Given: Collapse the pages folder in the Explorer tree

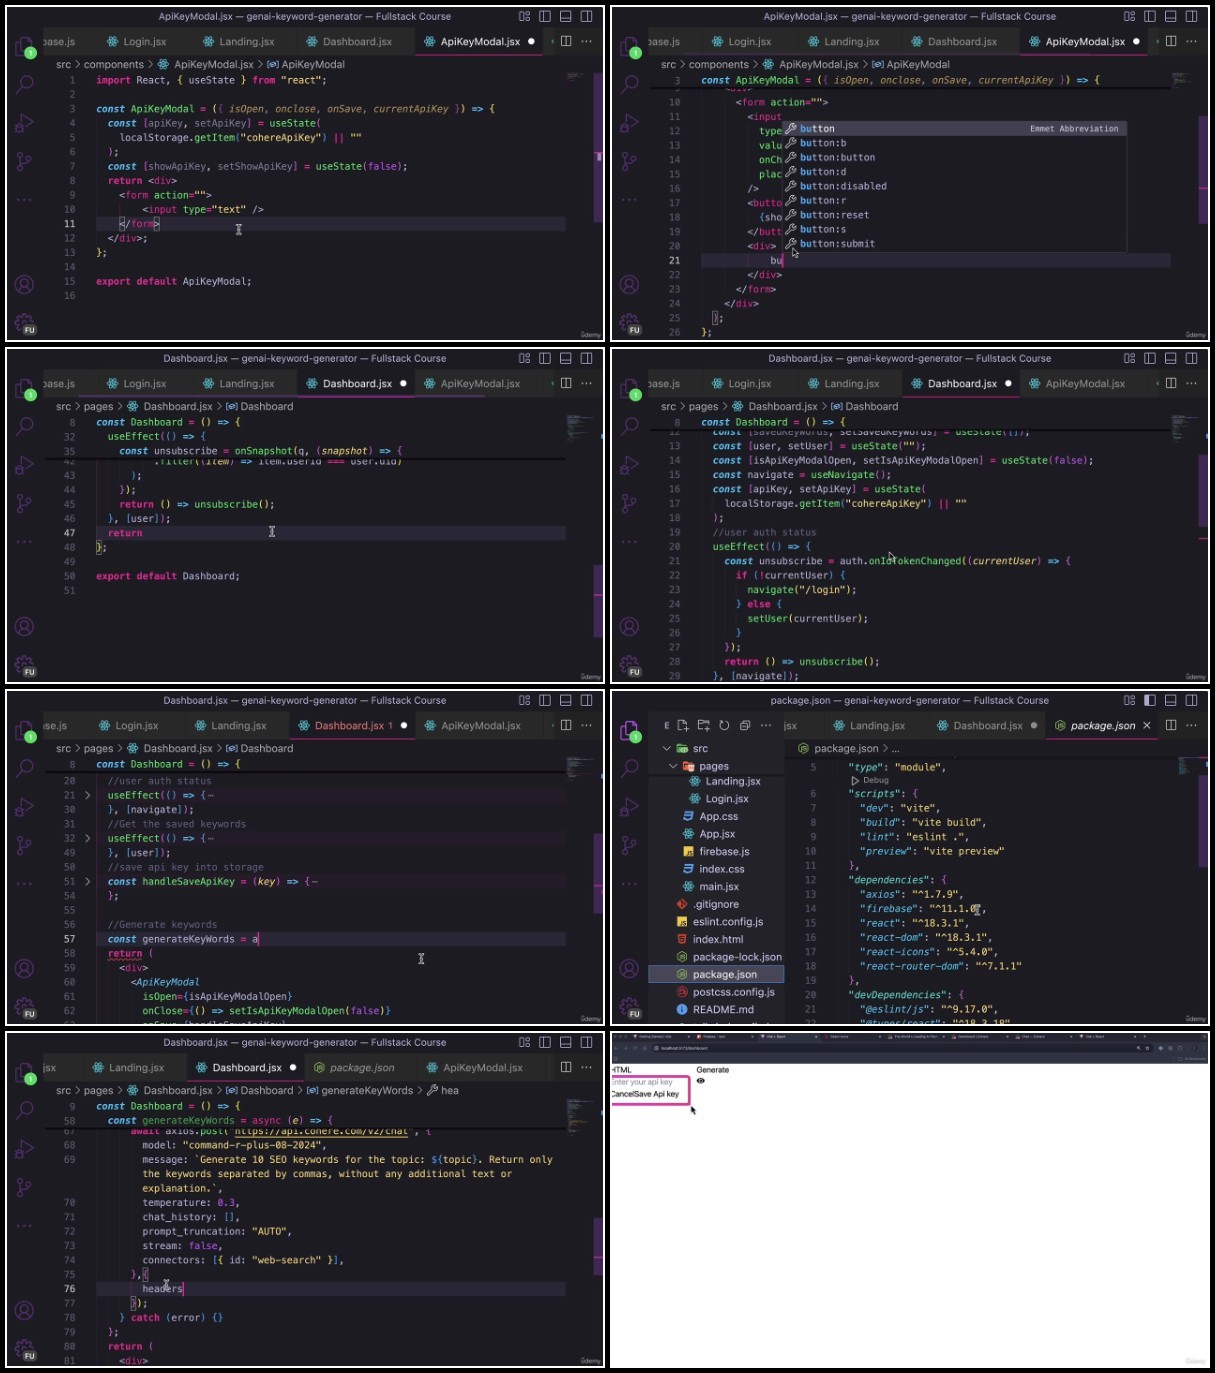Looking at the screenshot, I should click(x=673, y=766).
